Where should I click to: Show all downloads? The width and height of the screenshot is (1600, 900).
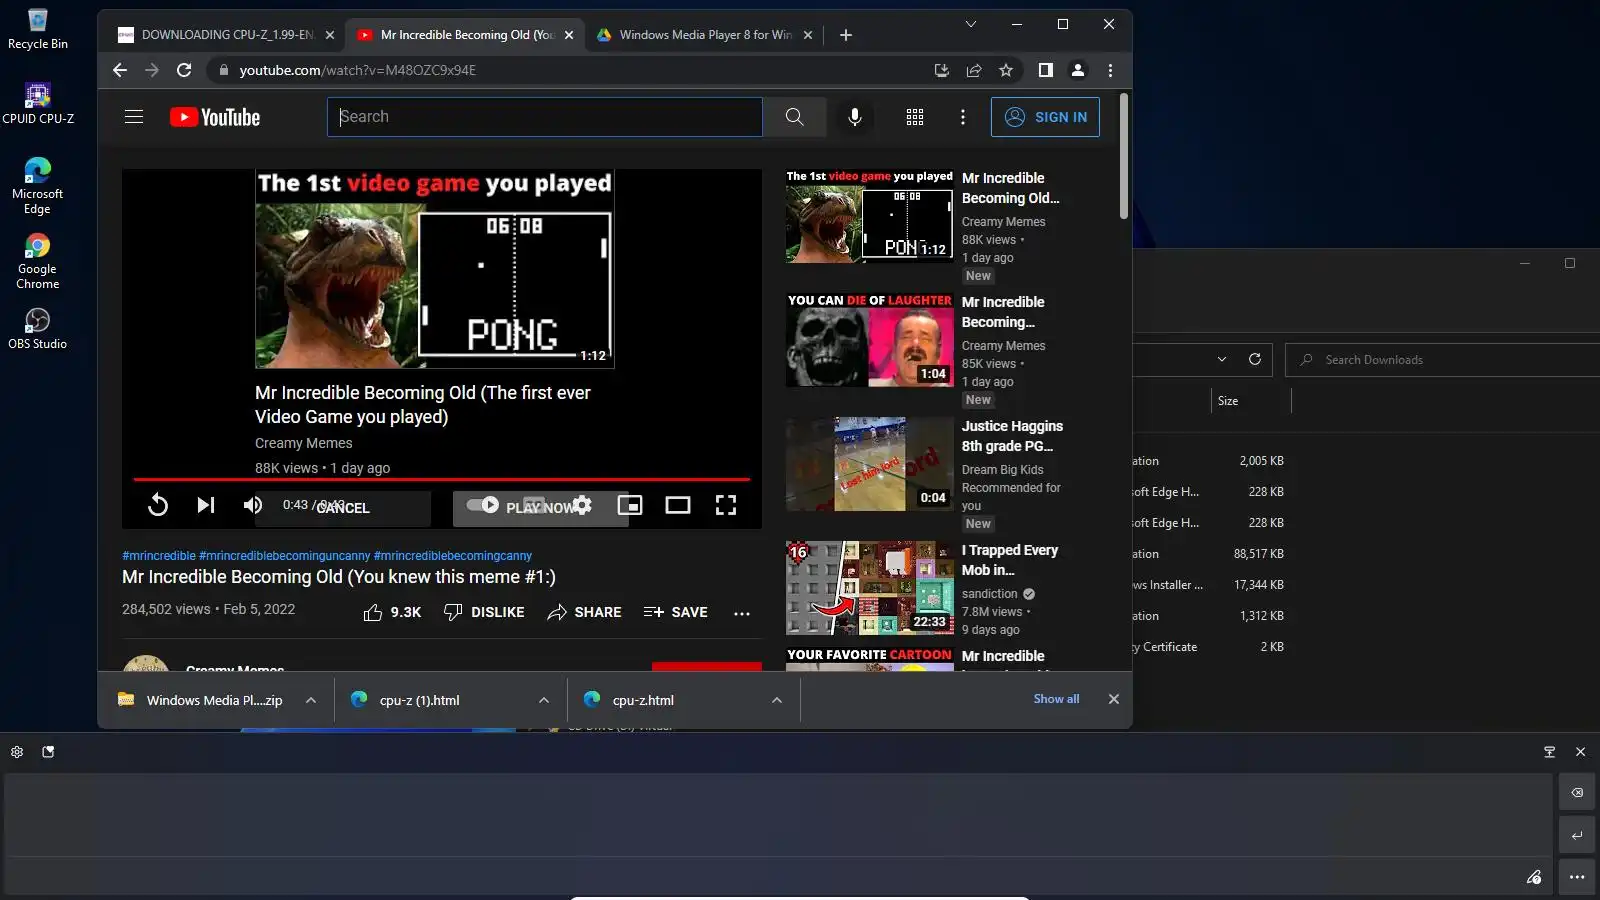(1056, 699)
